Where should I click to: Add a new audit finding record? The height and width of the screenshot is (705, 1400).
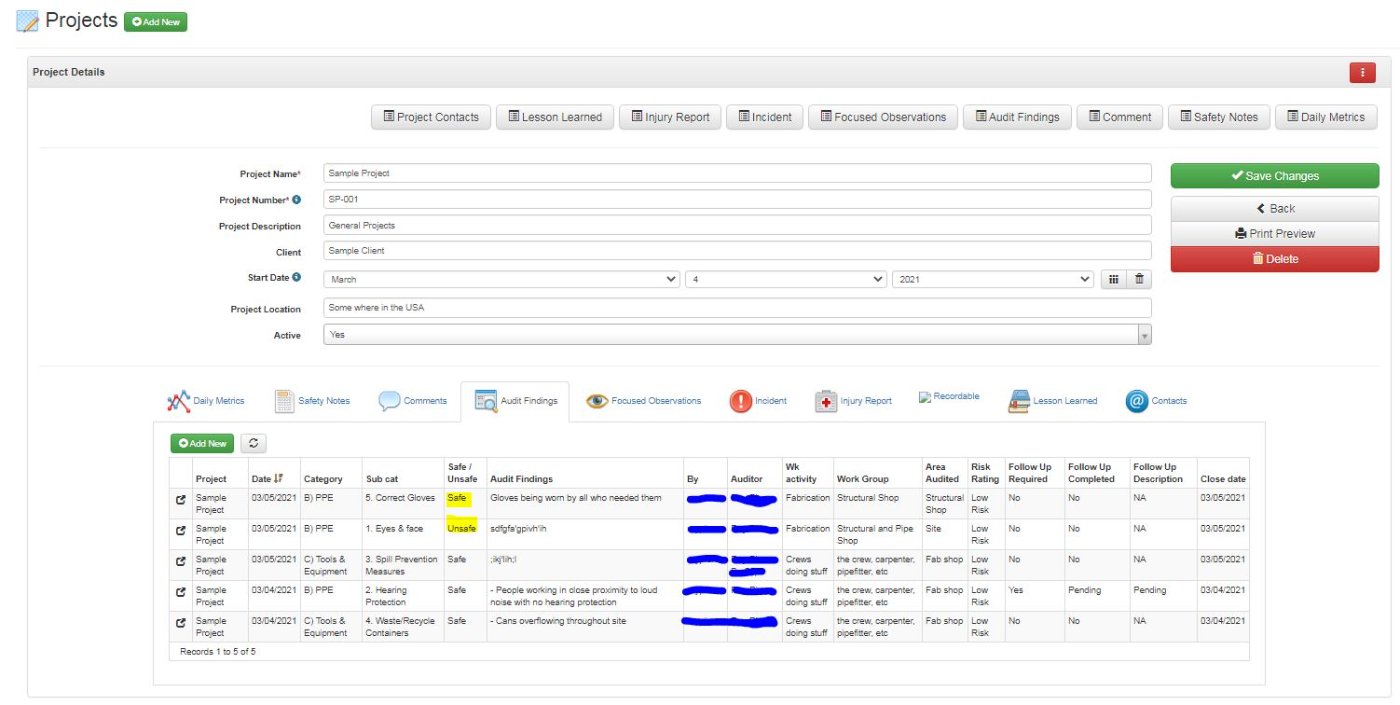203,443
